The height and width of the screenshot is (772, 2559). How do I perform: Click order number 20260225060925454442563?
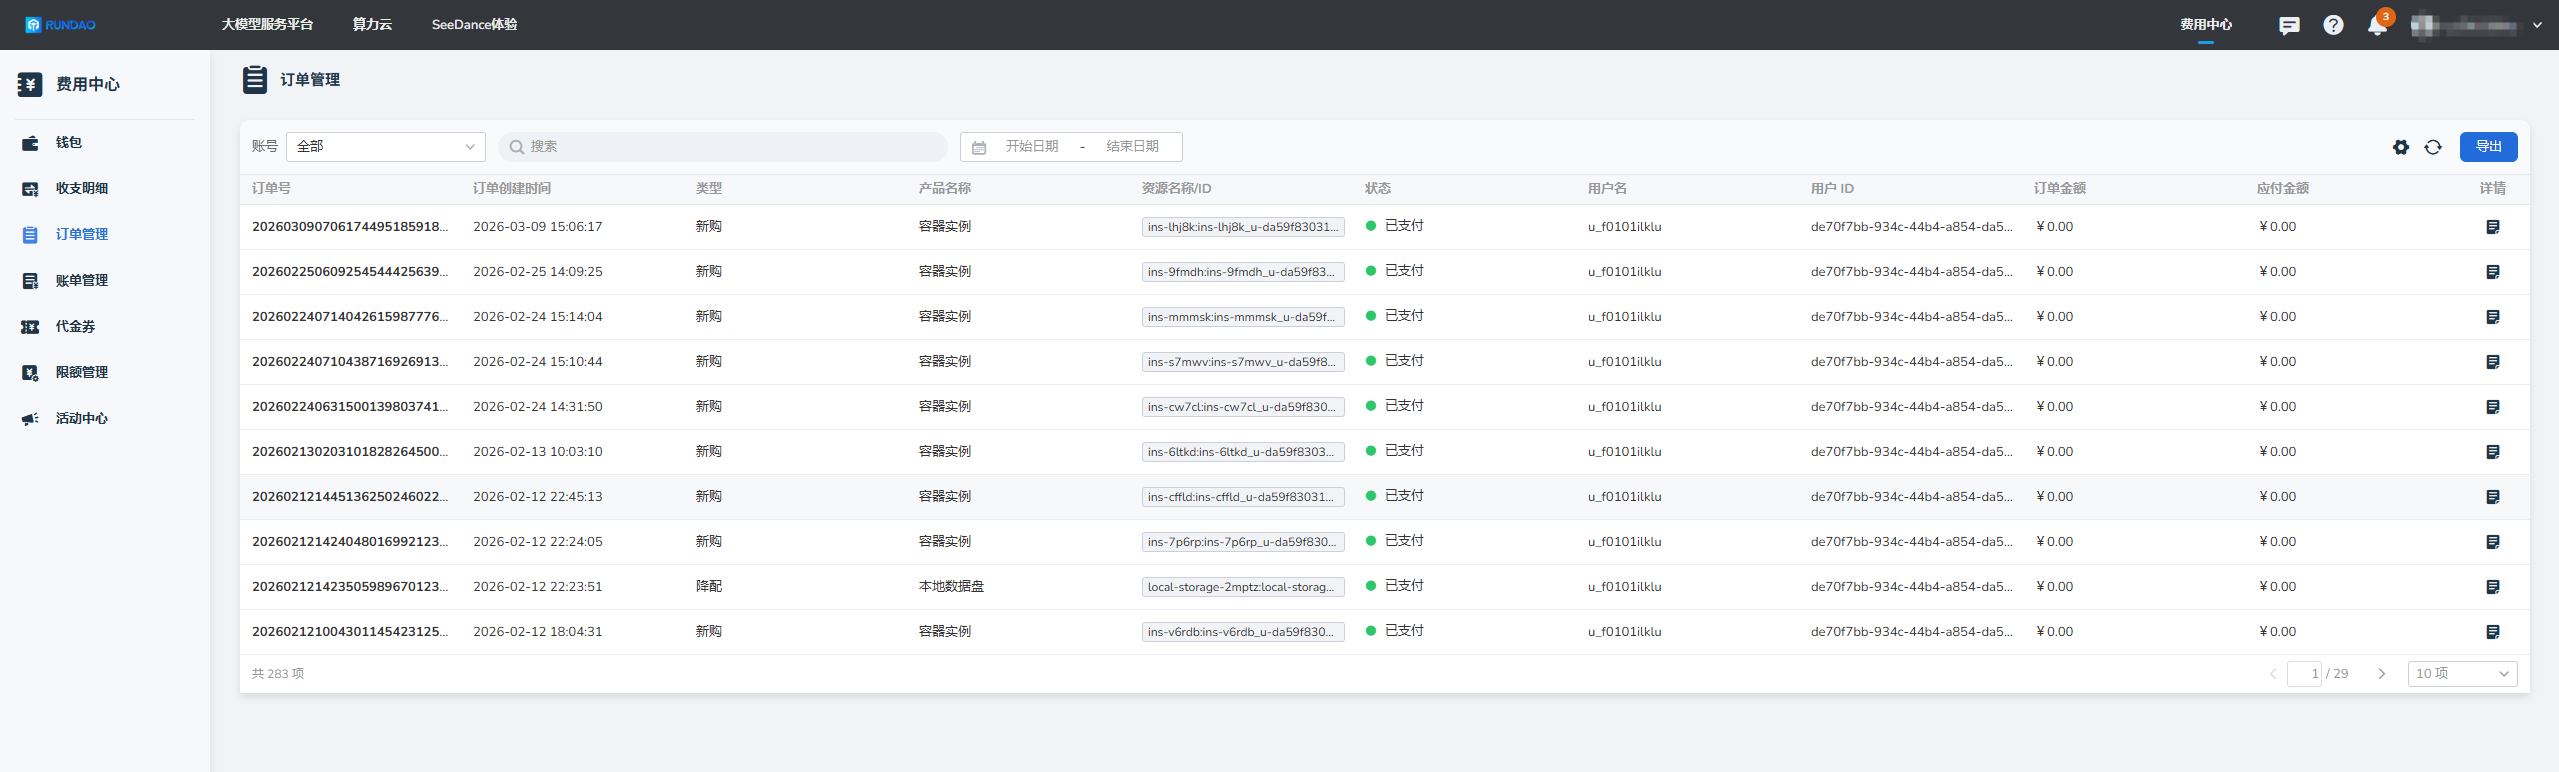pos(350,272)
